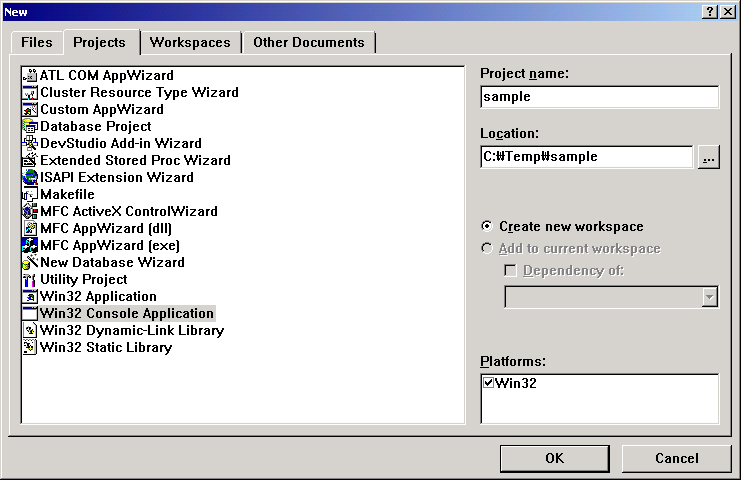Click the title bar help question mark
Image resolution: width=741 pixels, height=480 pixels.
pyautogui.click(x=710, y=12)
